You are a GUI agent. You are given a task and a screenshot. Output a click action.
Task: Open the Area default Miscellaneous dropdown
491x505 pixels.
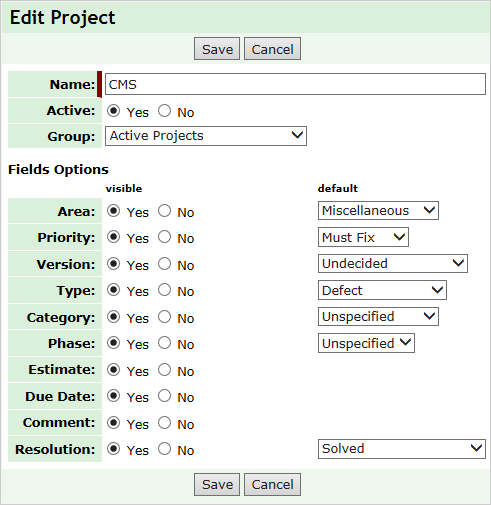tap(378, 210)
